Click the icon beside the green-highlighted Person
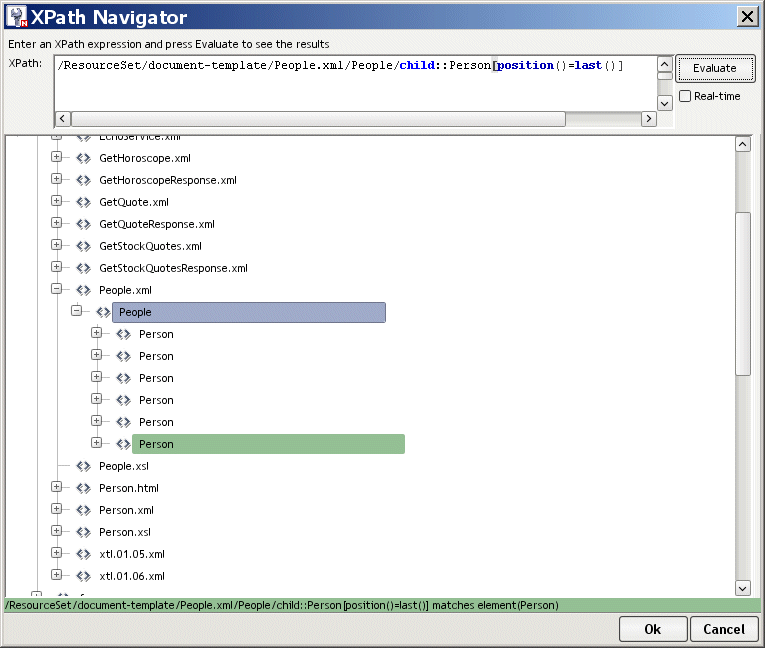The image size is (765, 648). tap(123, 444)
